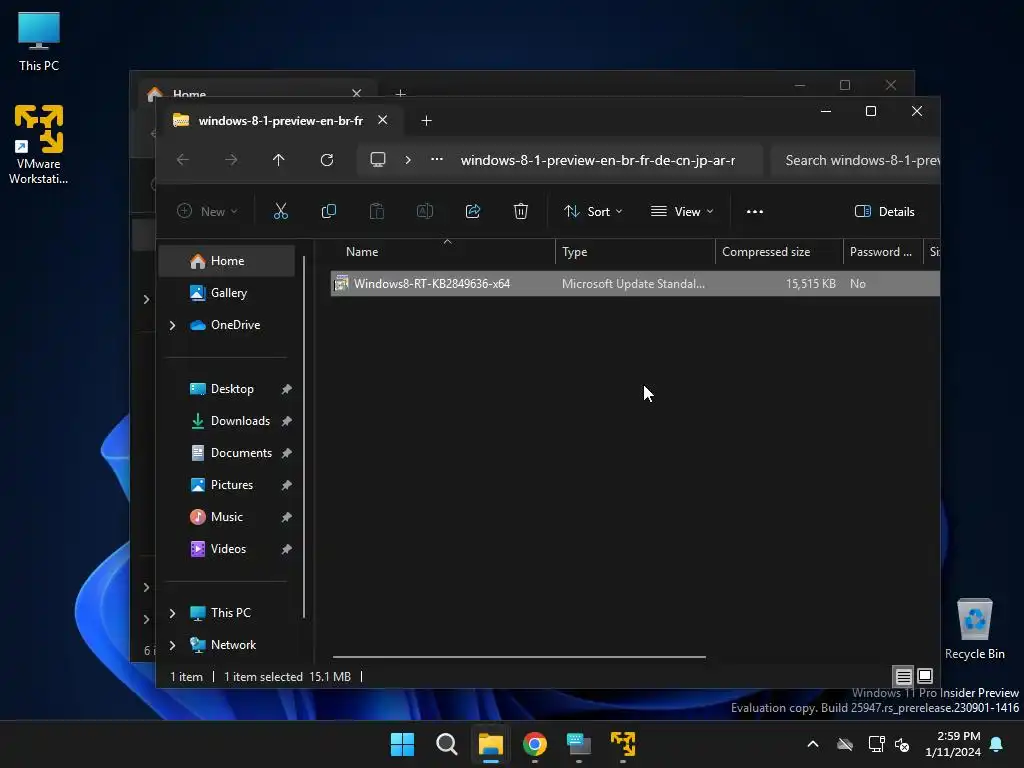Close the Home tab in back window
Screen dimensions: 1024x768
pyautogui.click(x=357, y=93)
